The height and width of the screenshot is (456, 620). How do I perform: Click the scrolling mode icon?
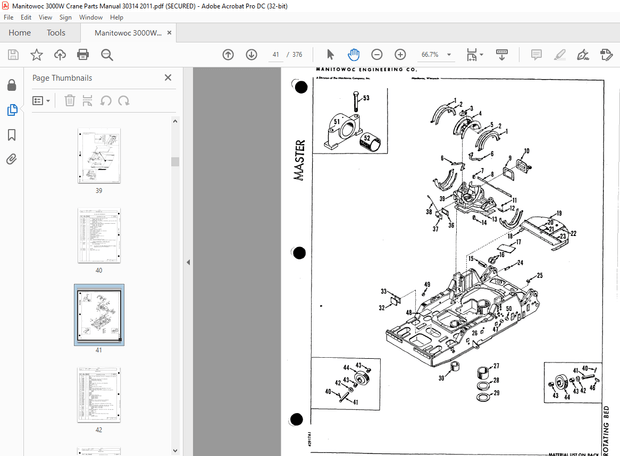tap(502, 55)
